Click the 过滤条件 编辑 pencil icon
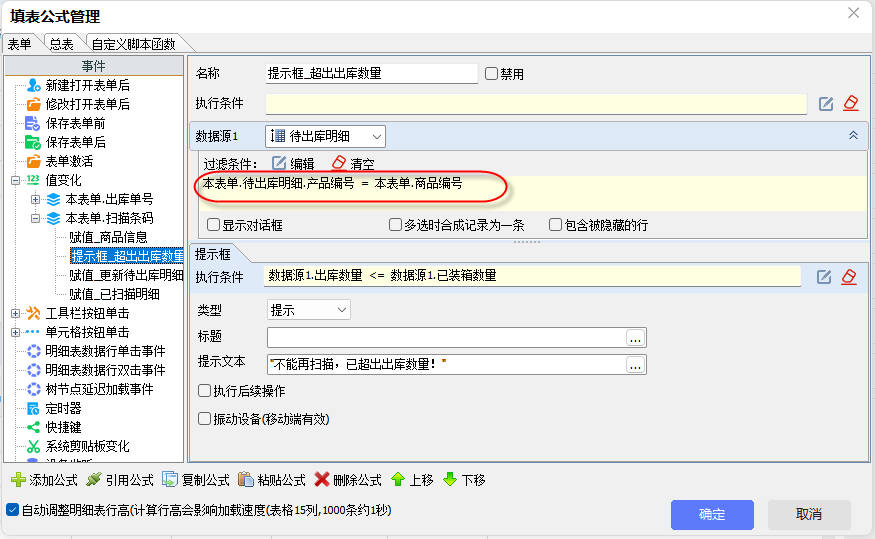Image resolution: width=875 pixels, height=539 pixels. tap(279, 163)
